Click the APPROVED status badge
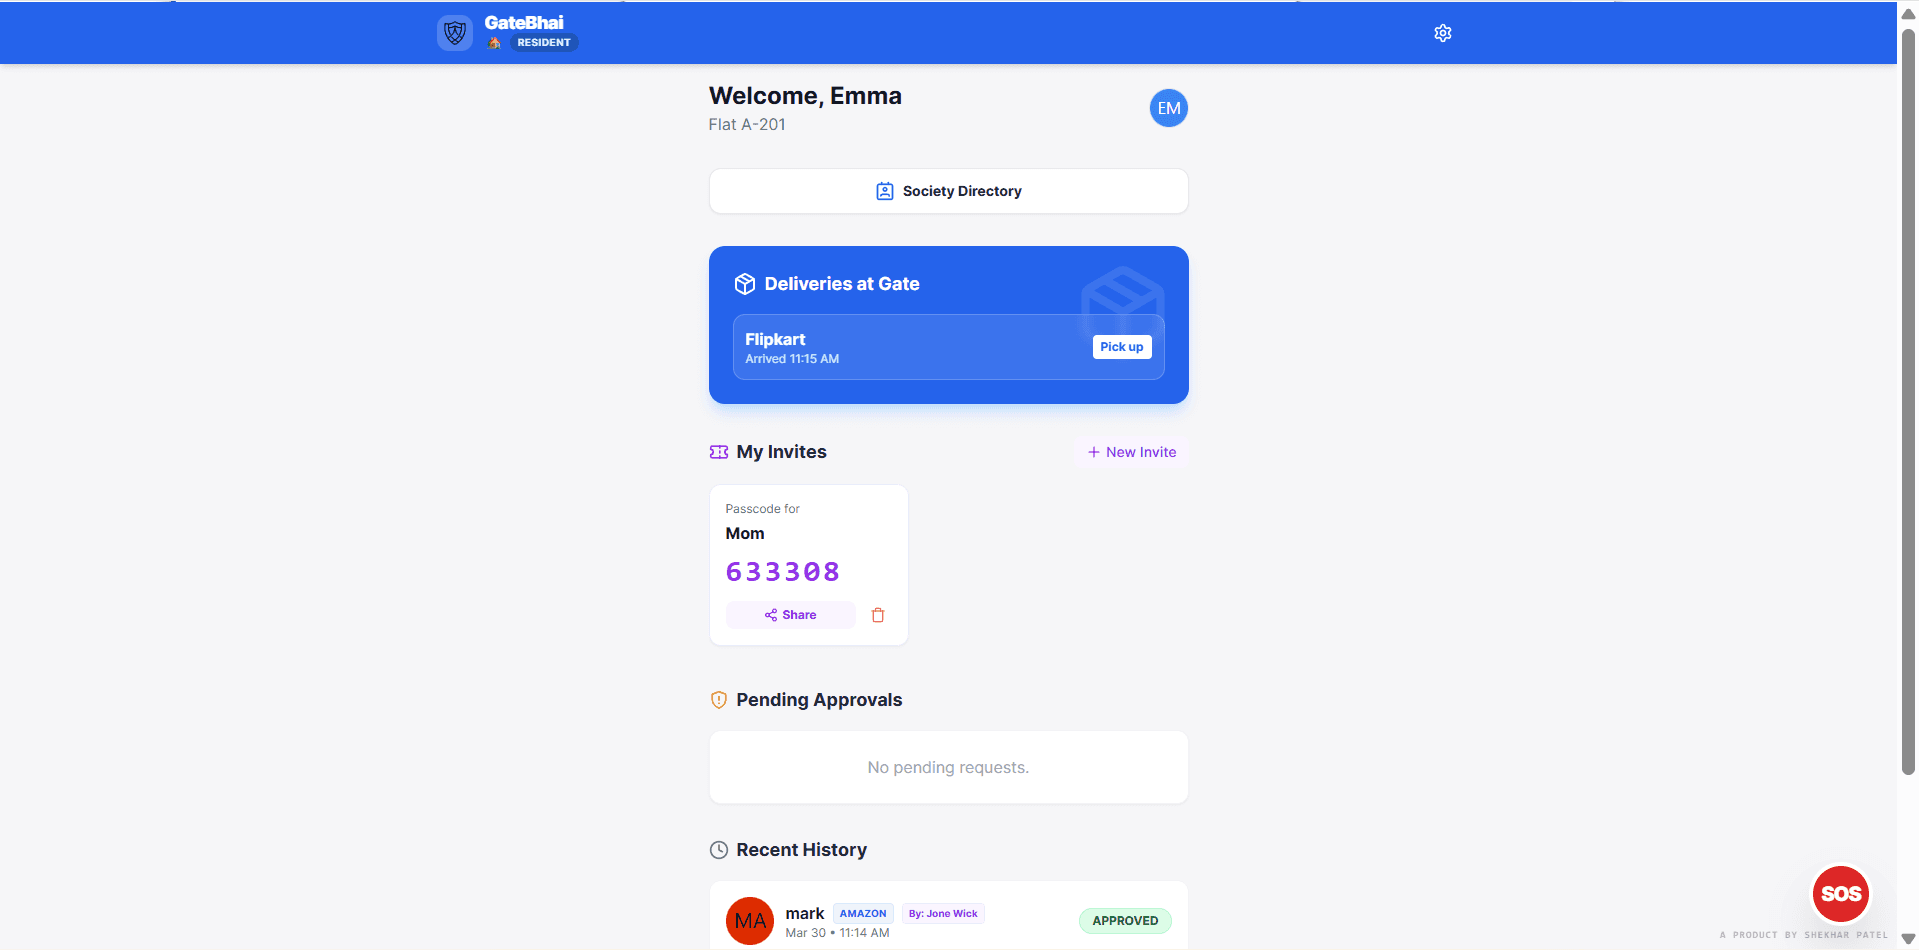Image resolution: width=1919 pixels, height=950 pixels. (1125, 921)
